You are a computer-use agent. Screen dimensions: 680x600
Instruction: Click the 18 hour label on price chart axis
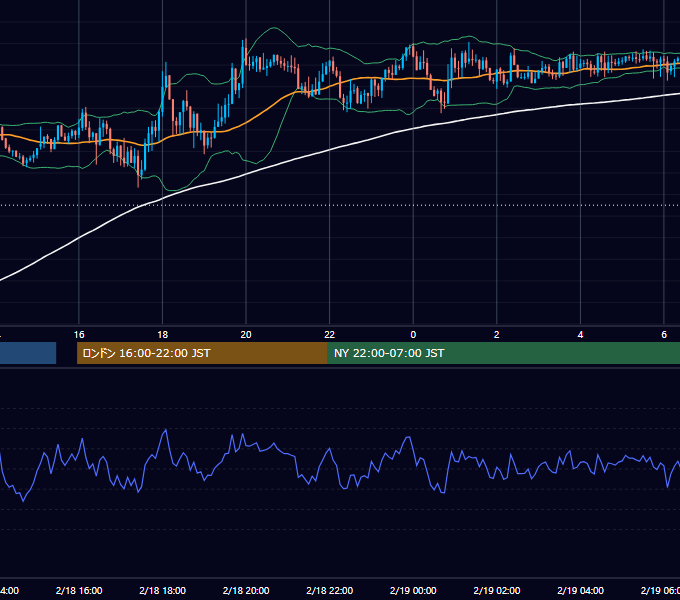(x=163, y=335)
